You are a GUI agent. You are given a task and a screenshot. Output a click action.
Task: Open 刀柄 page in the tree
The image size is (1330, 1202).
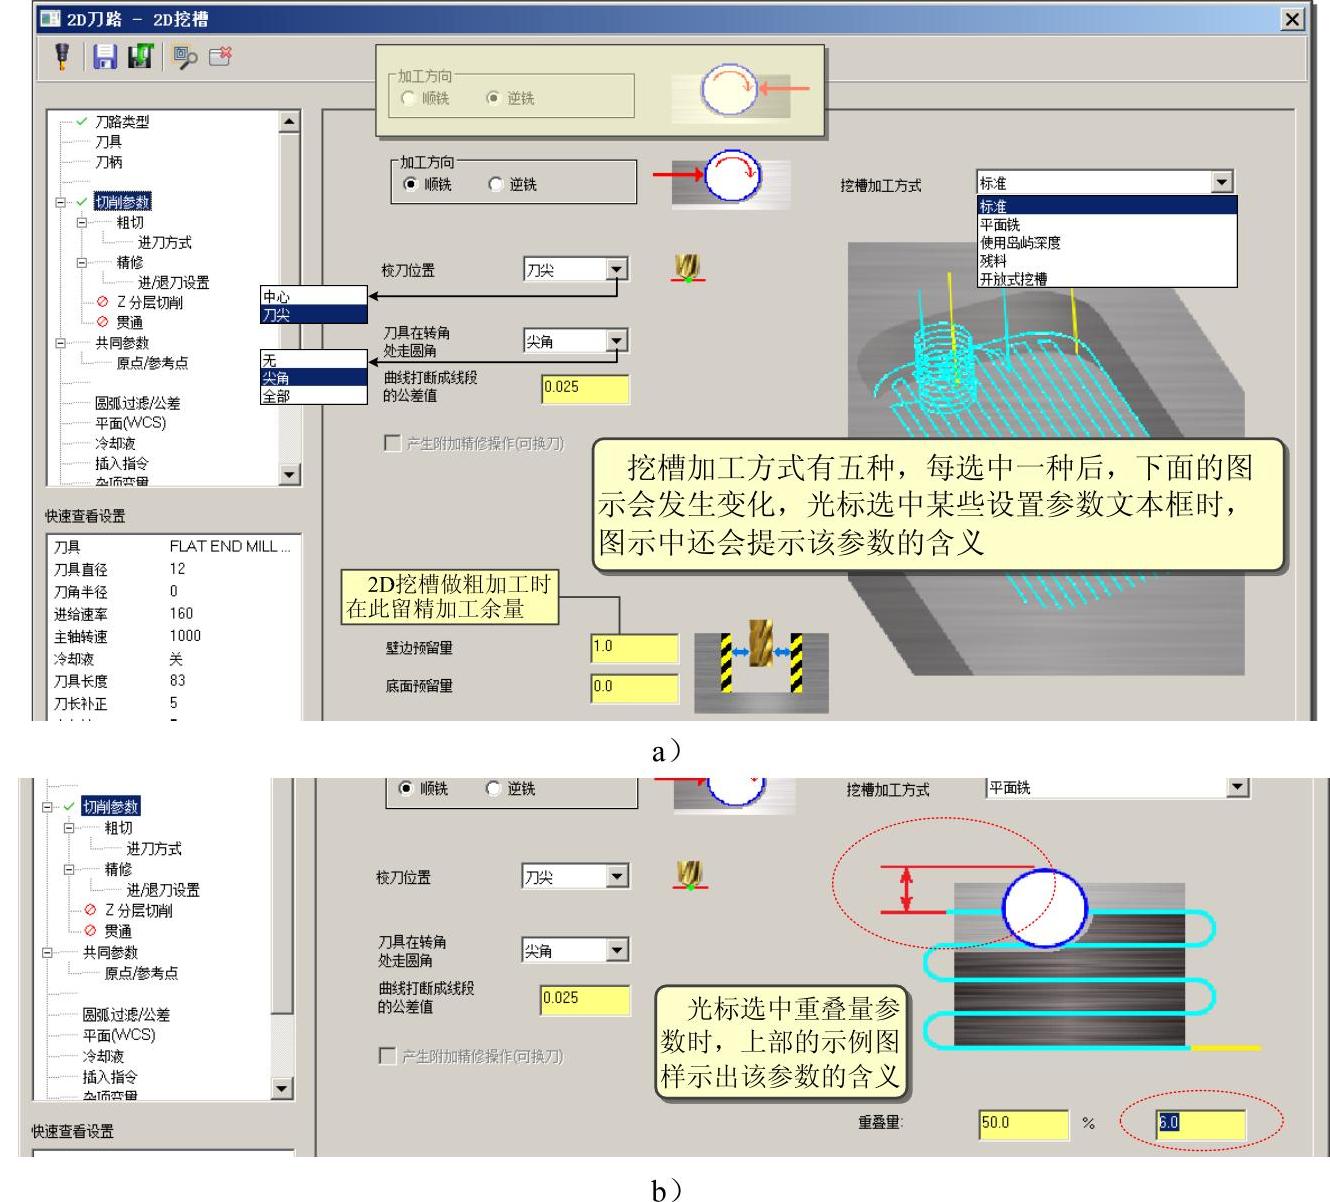coord(109,162)
